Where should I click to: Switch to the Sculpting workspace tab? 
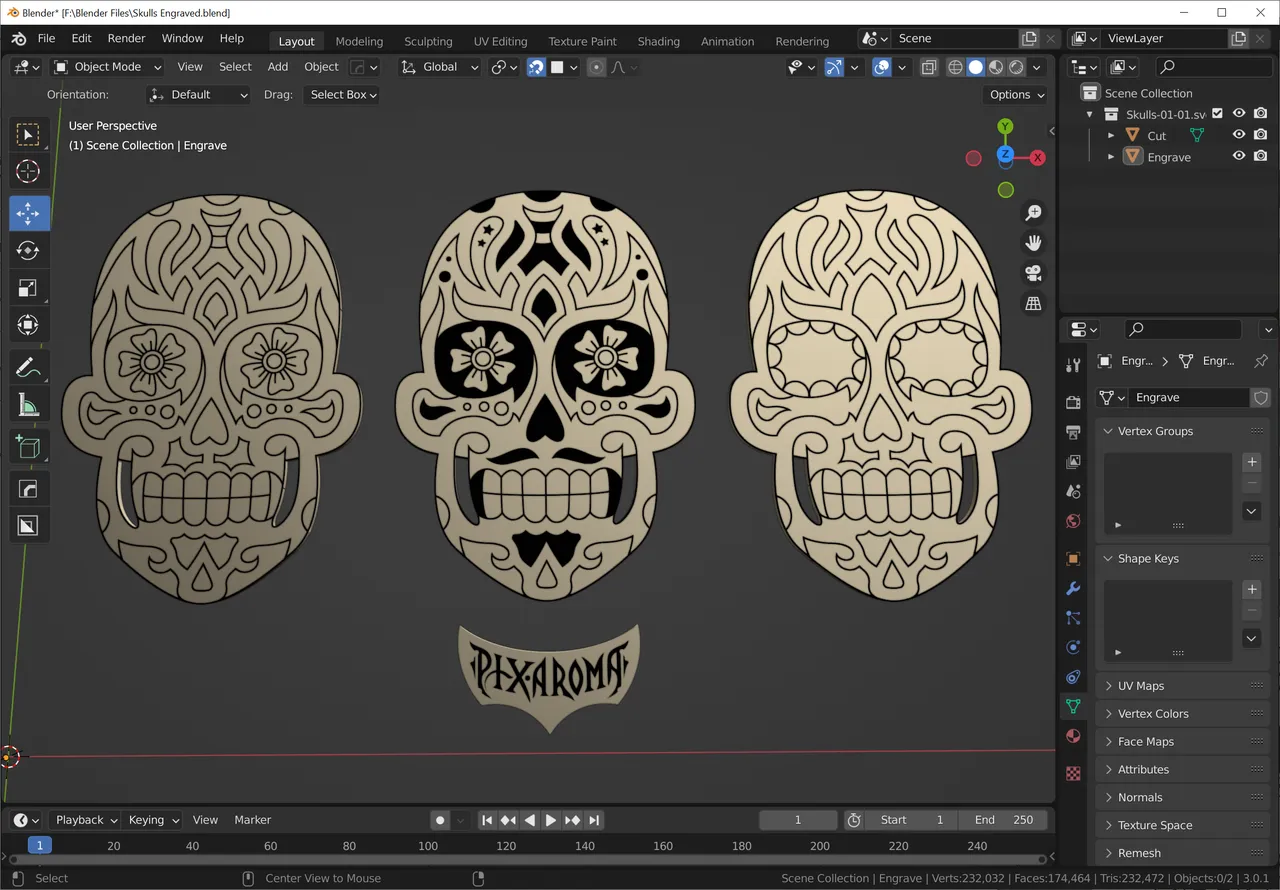click(428, 41)
